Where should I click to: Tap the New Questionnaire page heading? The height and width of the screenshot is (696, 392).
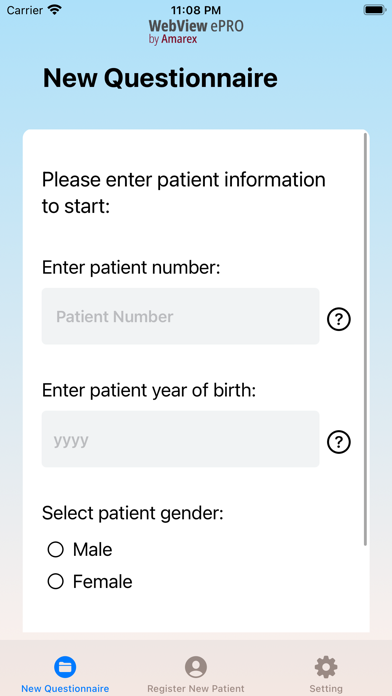point(160,79)
